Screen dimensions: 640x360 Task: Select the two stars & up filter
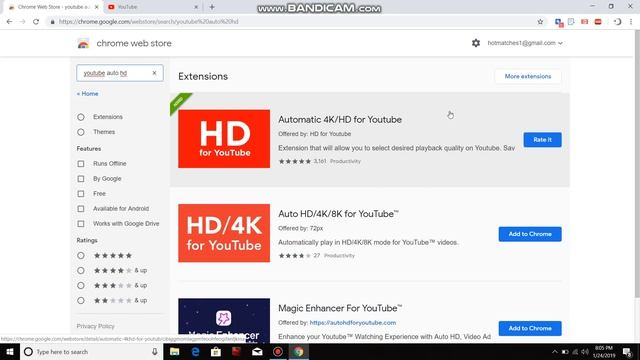tap(81, 300)
